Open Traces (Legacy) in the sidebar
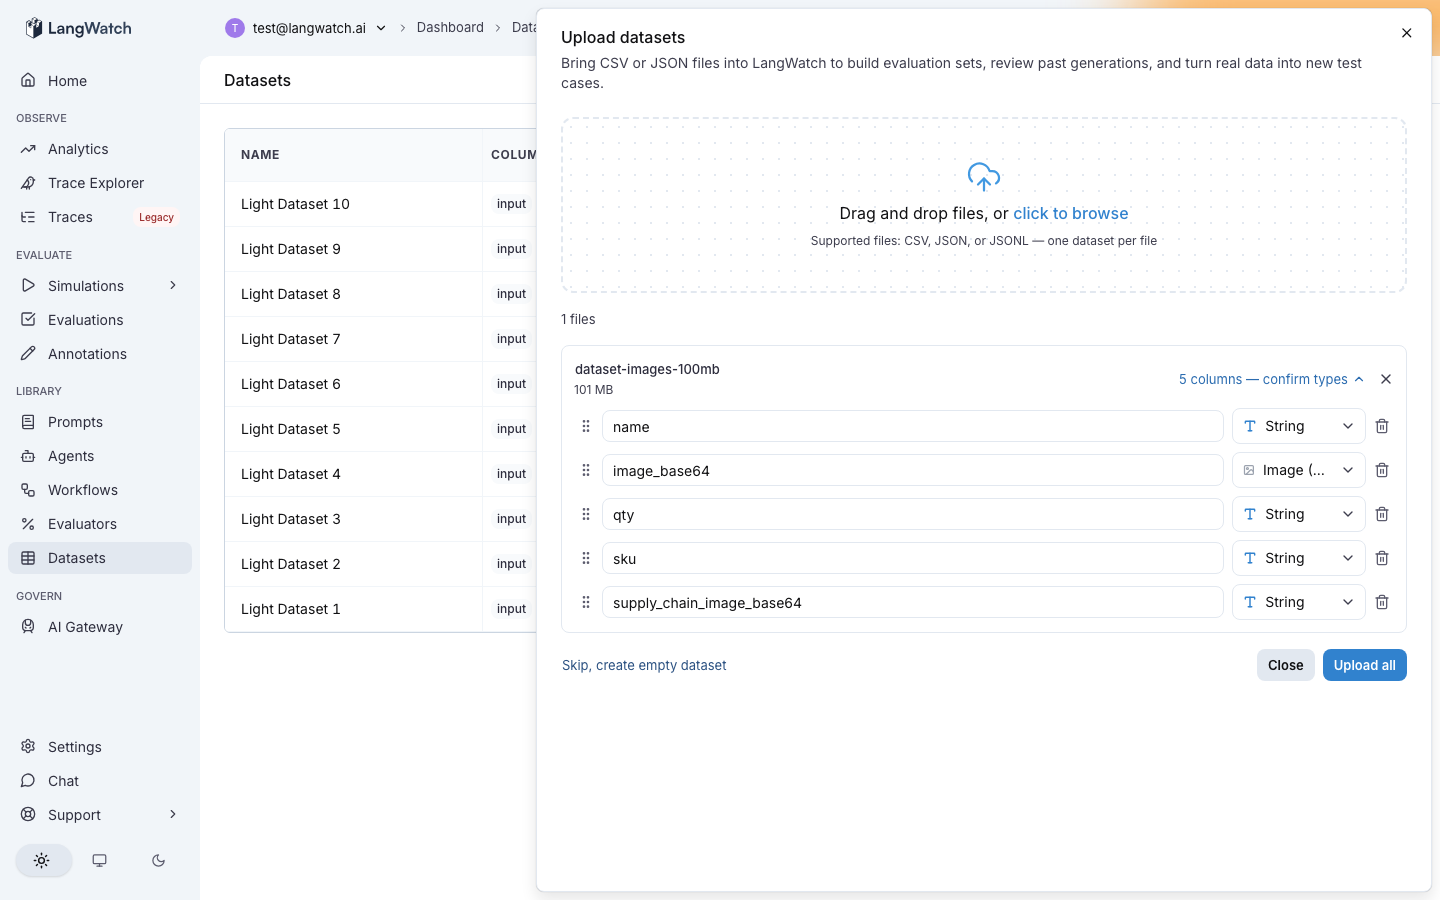The width and height of the screenshot is (1440, 900). click(x=100, y=217)
